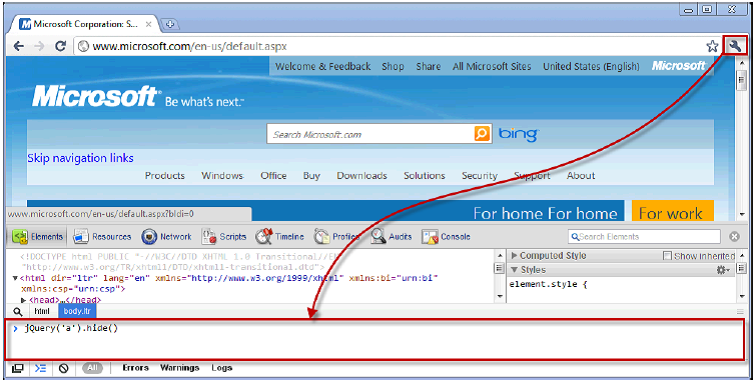Open the Solutions navigation menu
Image resolution: width=756 pixels, height=383 pixels.
click(424, 176)
